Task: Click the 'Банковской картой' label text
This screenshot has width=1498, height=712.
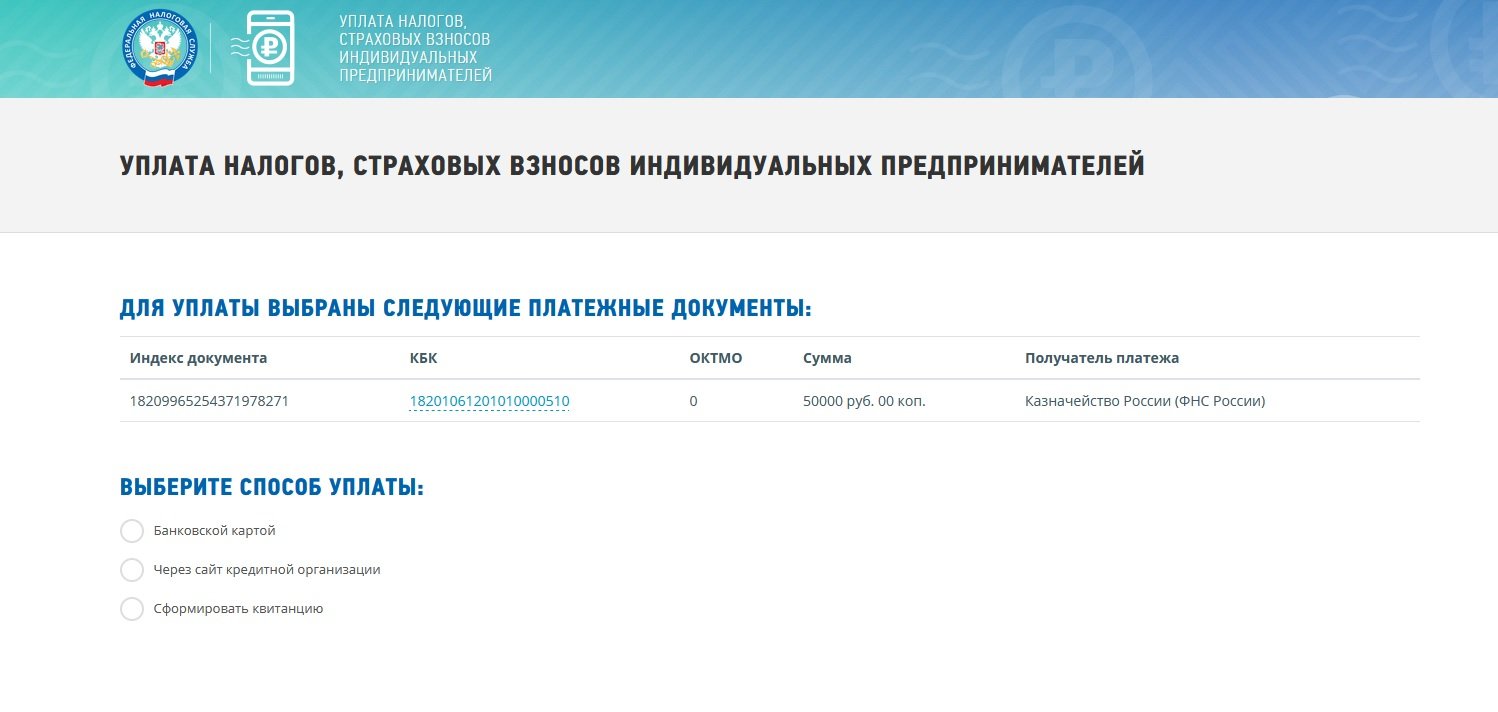Action: tap(214, 531)
